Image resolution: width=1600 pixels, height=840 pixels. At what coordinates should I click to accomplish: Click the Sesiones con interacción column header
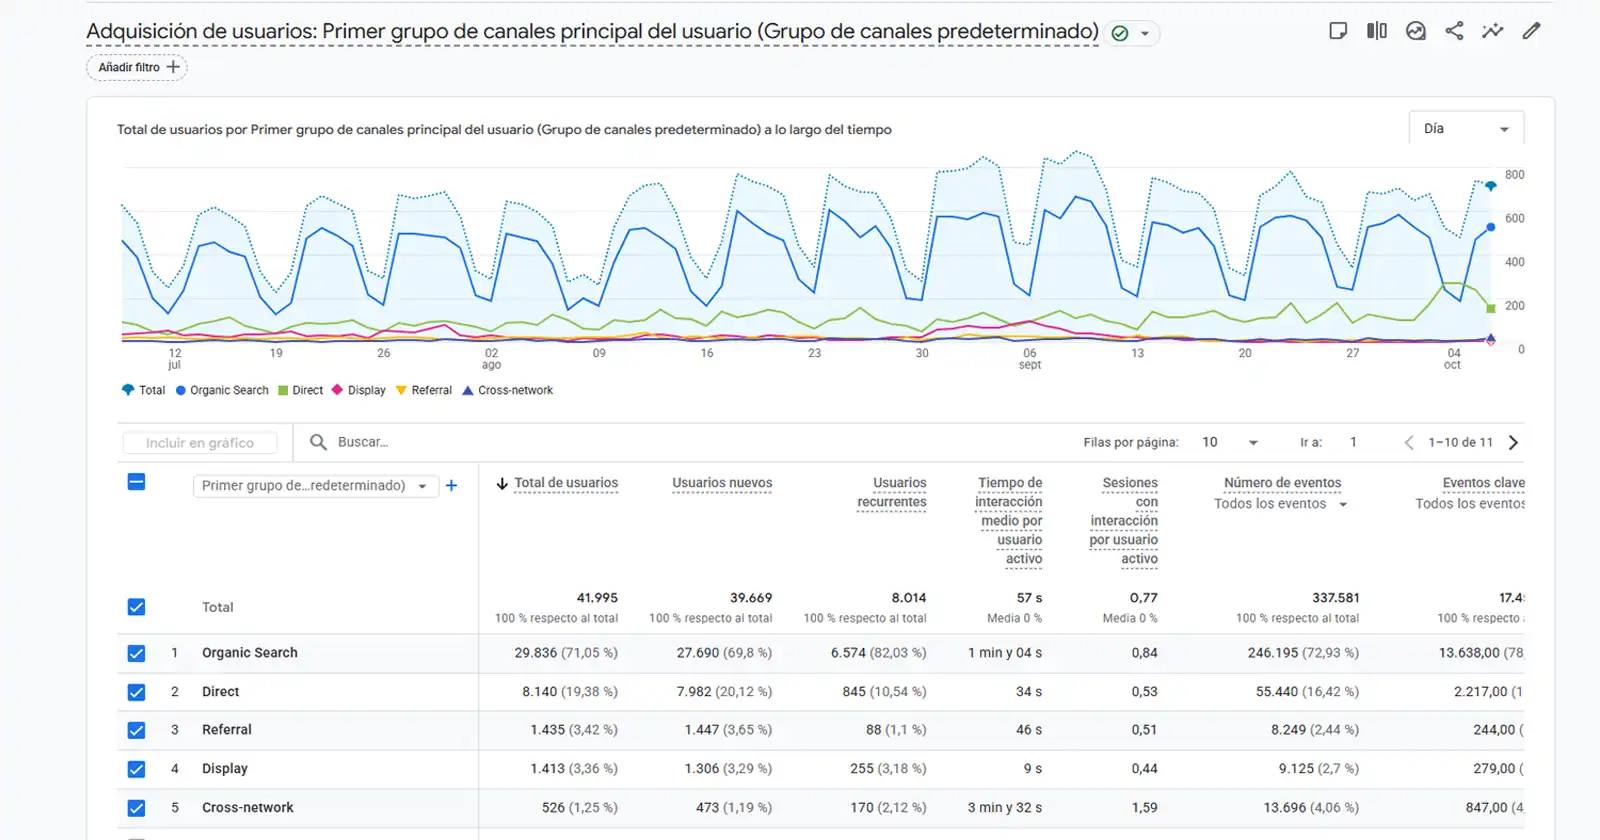[x=1124, y=521]
